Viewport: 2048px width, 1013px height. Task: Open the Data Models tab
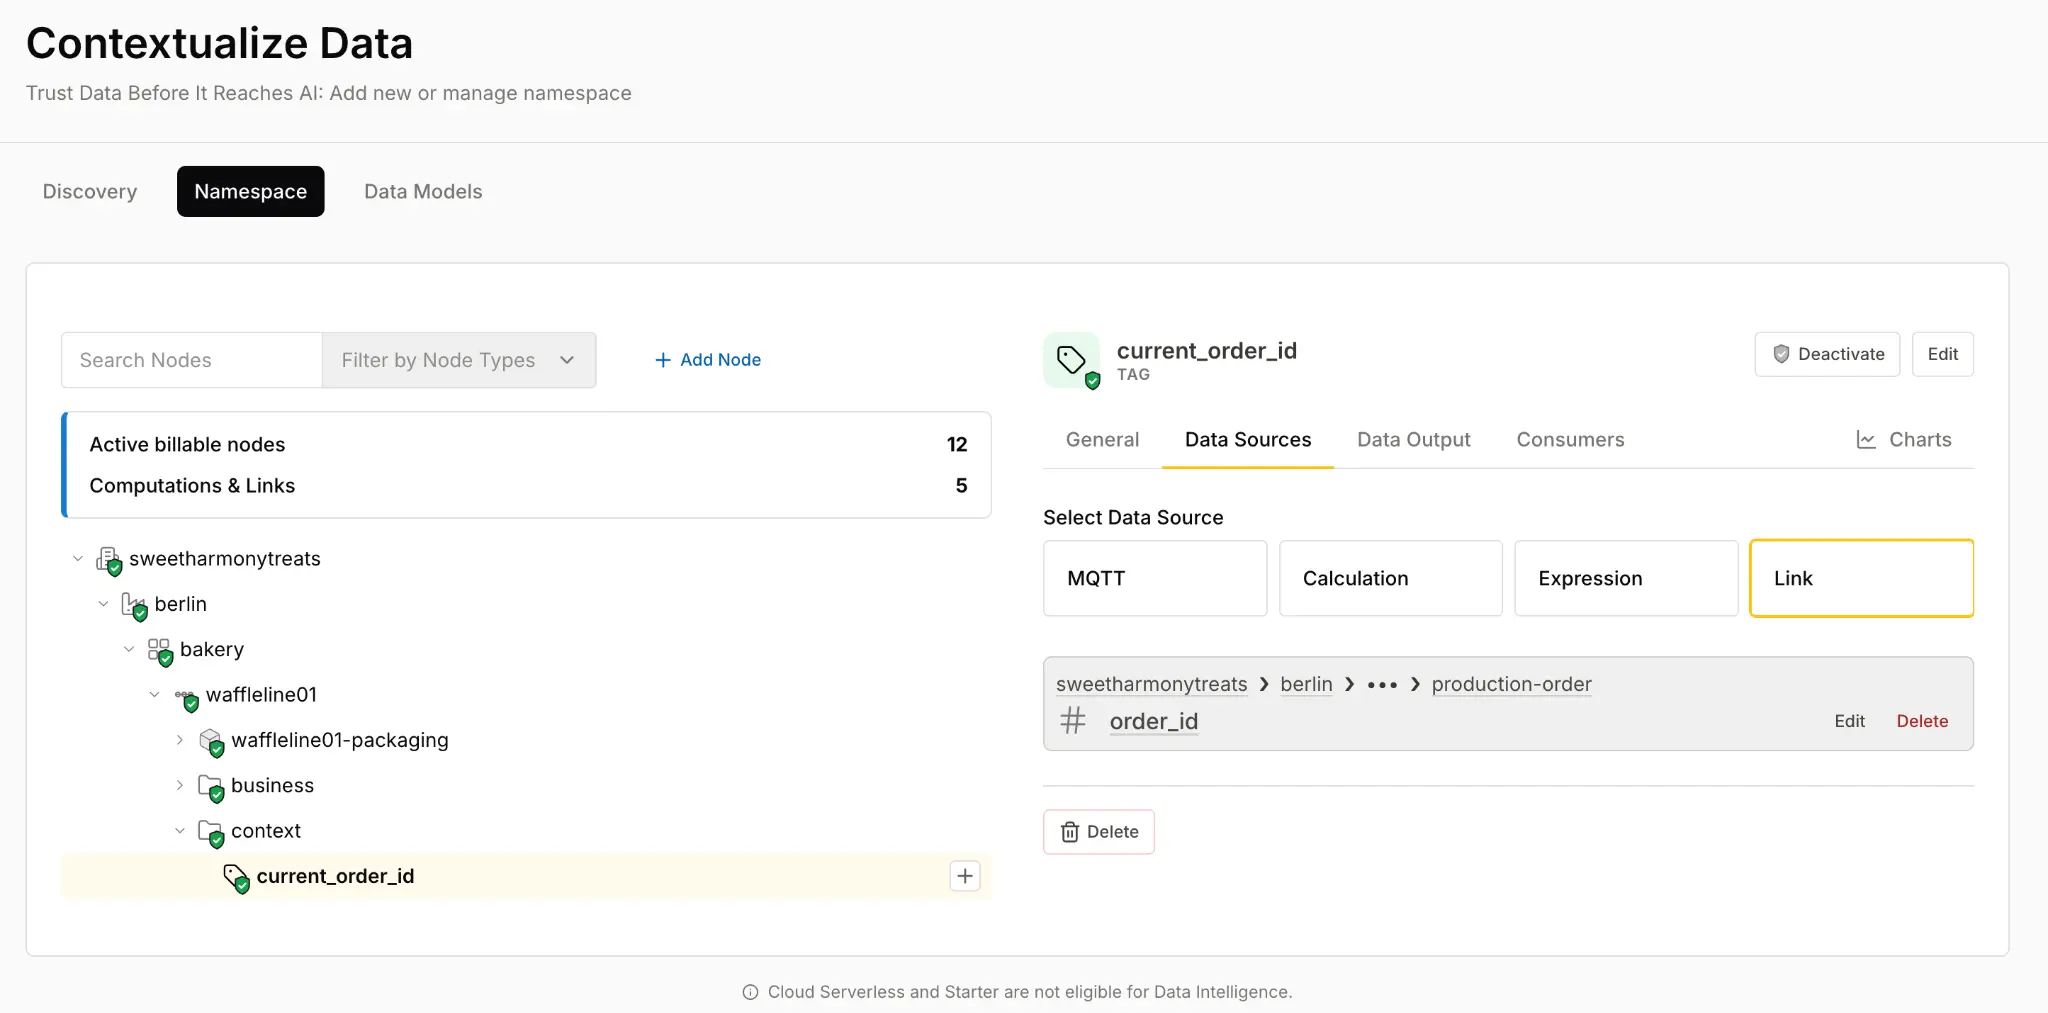click(x=423, y=191)
